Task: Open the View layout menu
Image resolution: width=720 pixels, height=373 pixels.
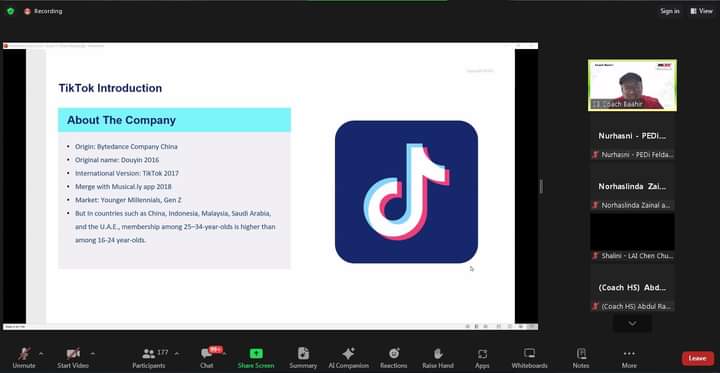Action: click(x=701, y=11)
